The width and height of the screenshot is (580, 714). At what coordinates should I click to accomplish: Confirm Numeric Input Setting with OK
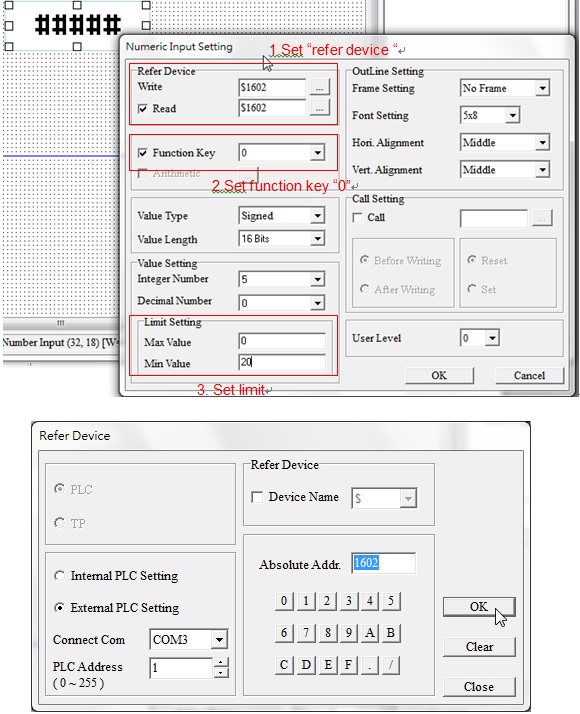pyautogui.click(x=439, y=376)
